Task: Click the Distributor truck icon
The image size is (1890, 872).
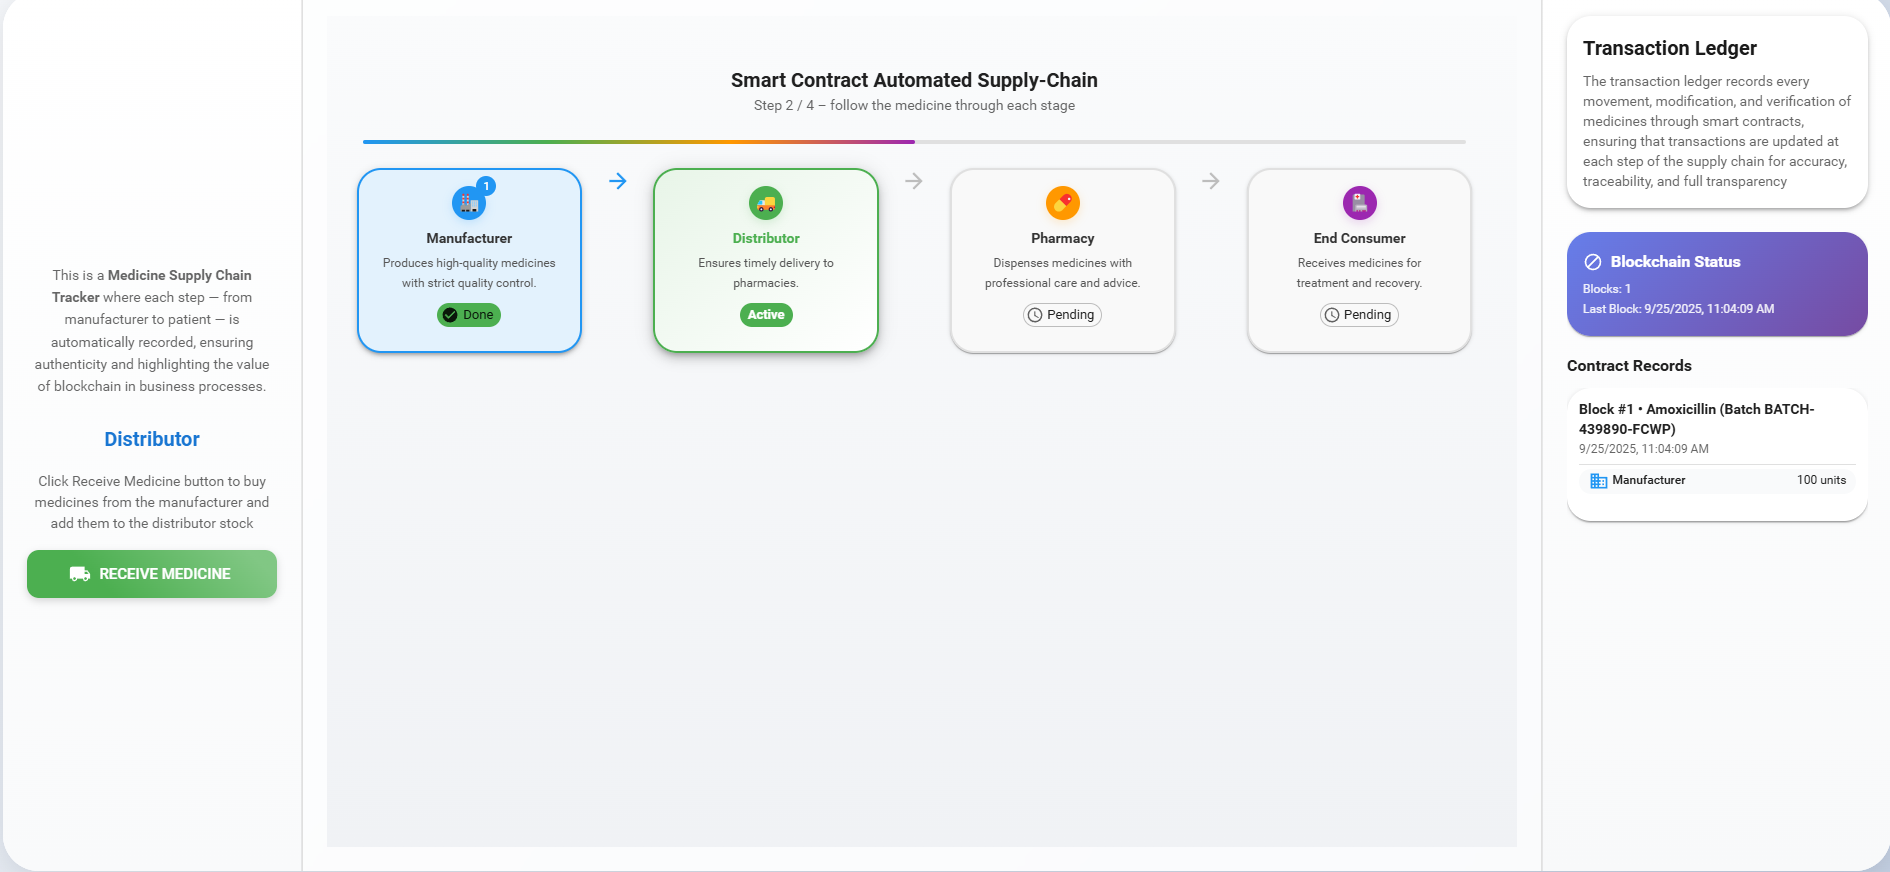Action: tap(766, 203)
